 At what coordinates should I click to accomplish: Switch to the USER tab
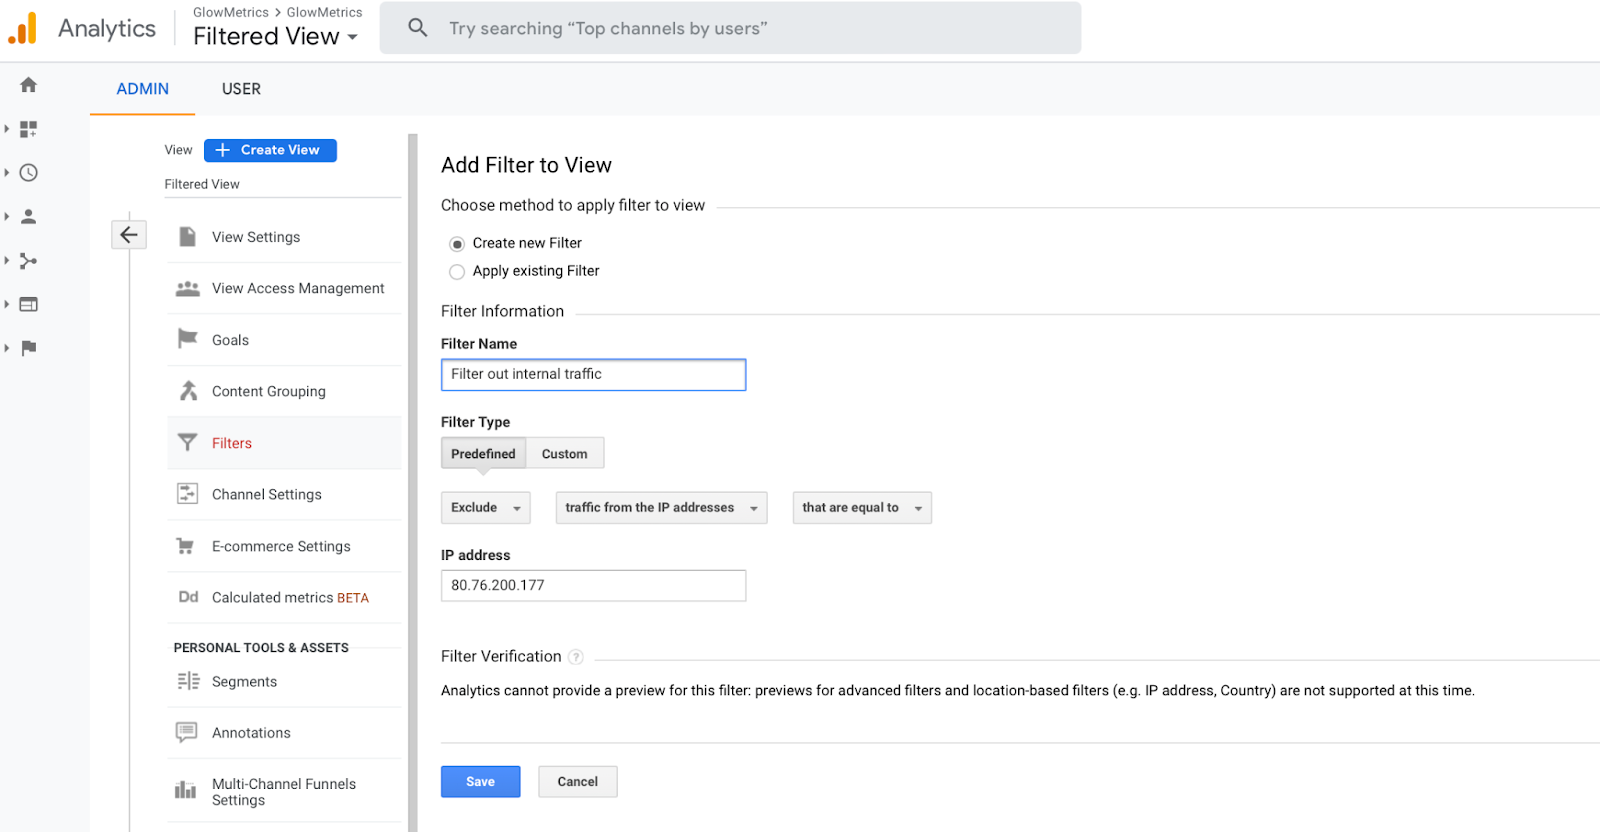[241, 89]
